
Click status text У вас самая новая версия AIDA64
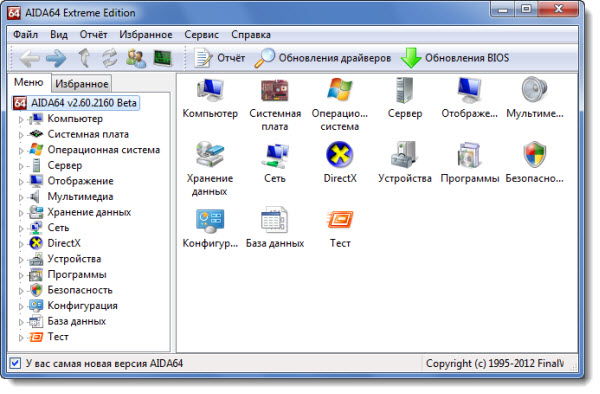click(104, 363)
